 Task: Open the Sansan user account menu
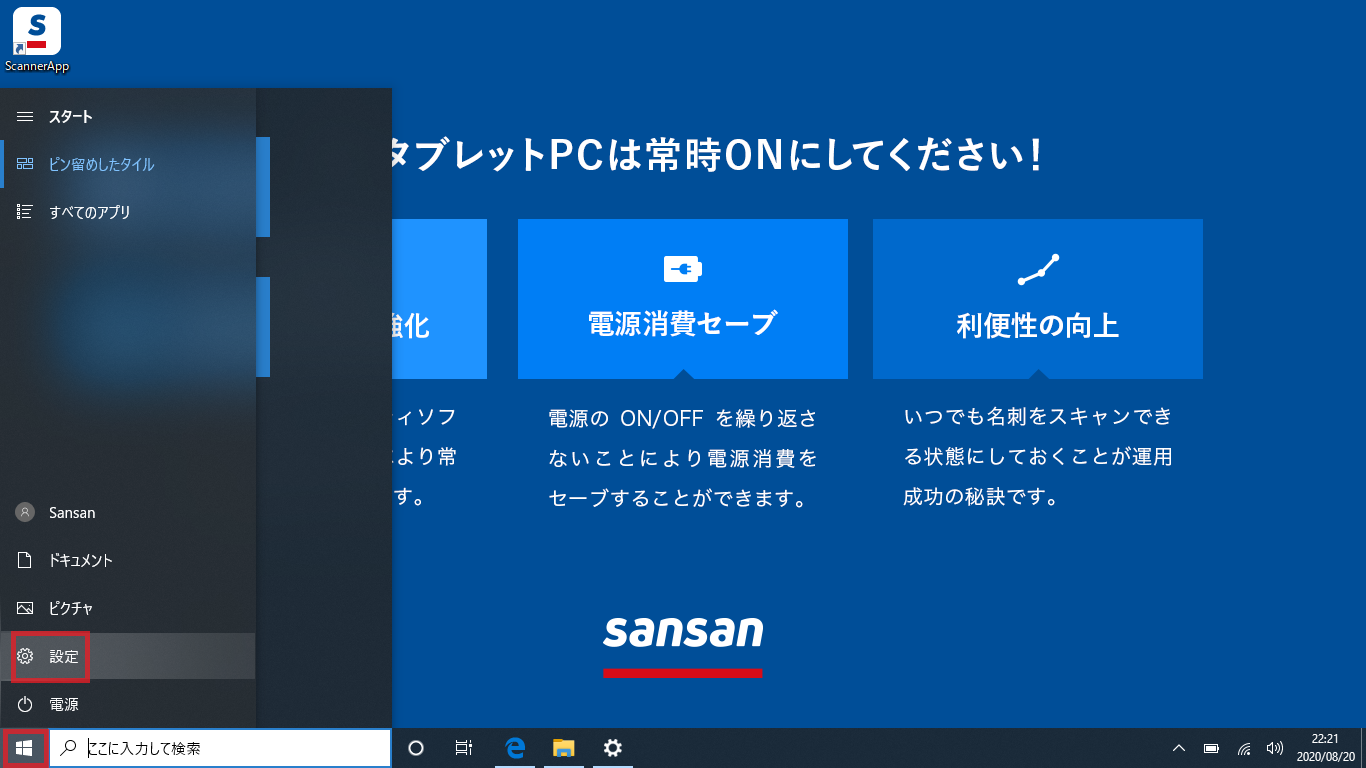[71, 512]
